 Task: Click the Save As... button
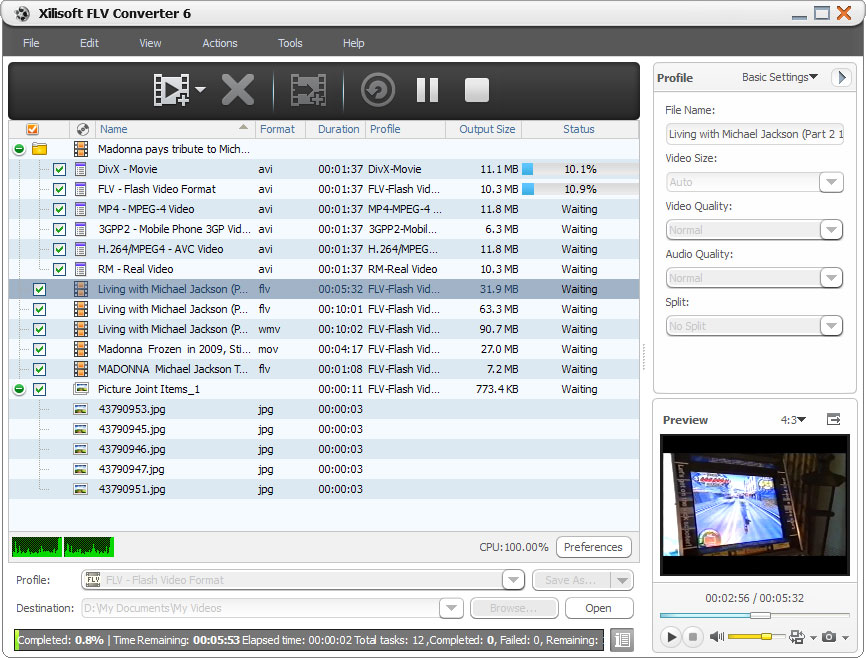(x=571, y=580)
